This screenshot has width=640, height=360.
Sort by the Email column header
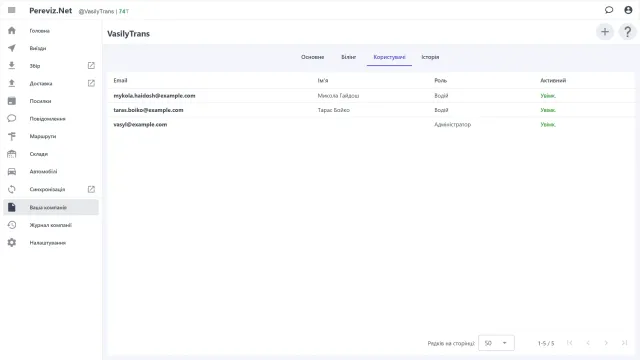click(x=120, y=80)
